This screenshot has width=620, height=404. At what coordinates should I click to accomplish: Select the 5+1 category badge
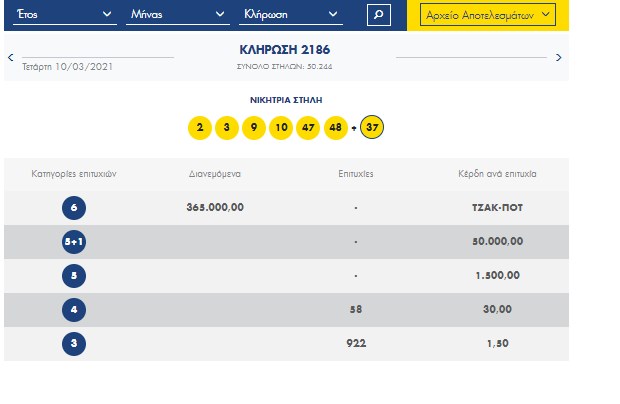[72, 242]
